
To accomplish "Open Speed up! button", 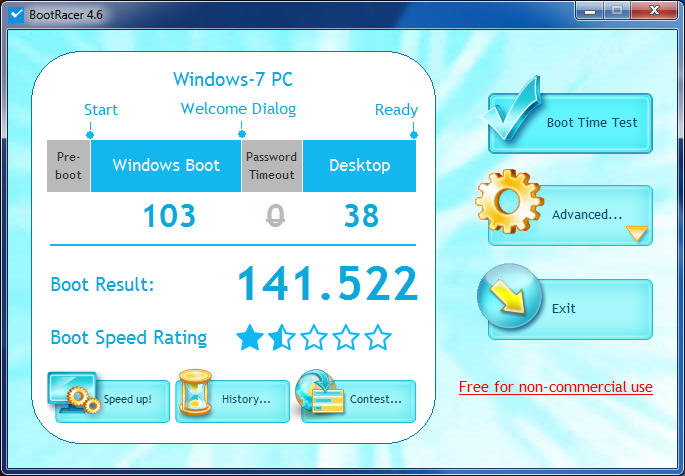I will 112,401.
